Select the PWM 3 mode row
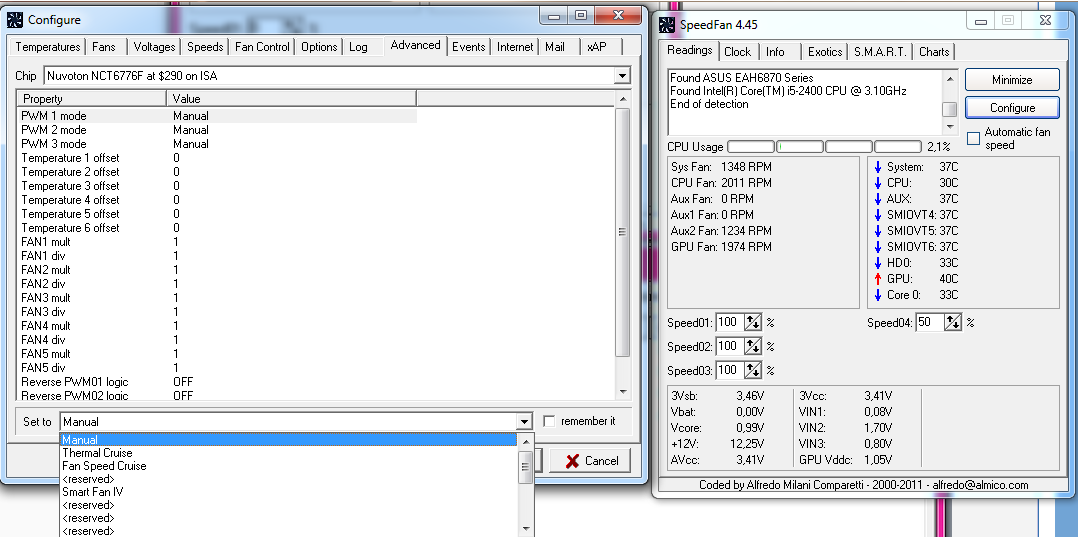Image resolution: width=1078 pixels, height=537 pixels. coord(217,144)
